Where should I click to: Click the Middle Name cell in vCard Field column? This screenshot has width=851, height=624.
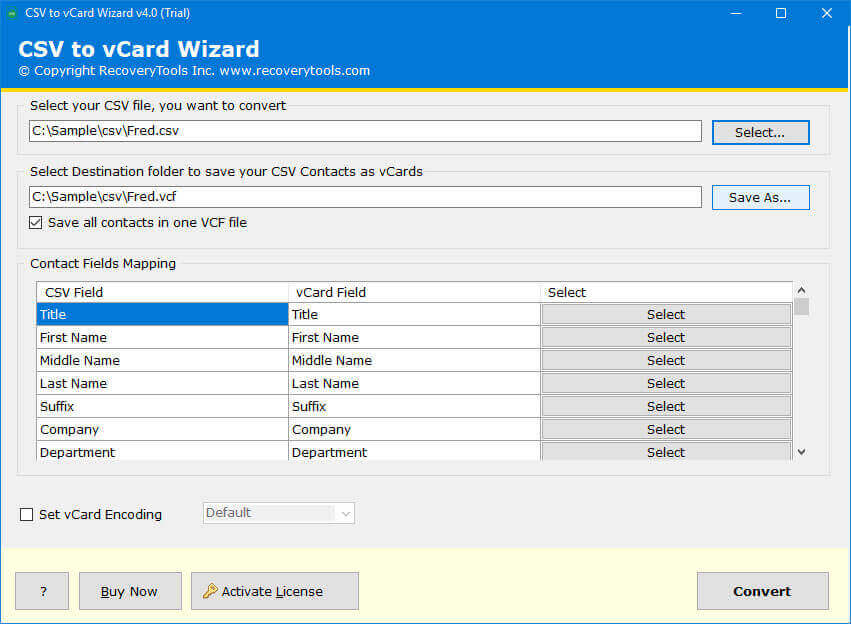pos(415,360)
